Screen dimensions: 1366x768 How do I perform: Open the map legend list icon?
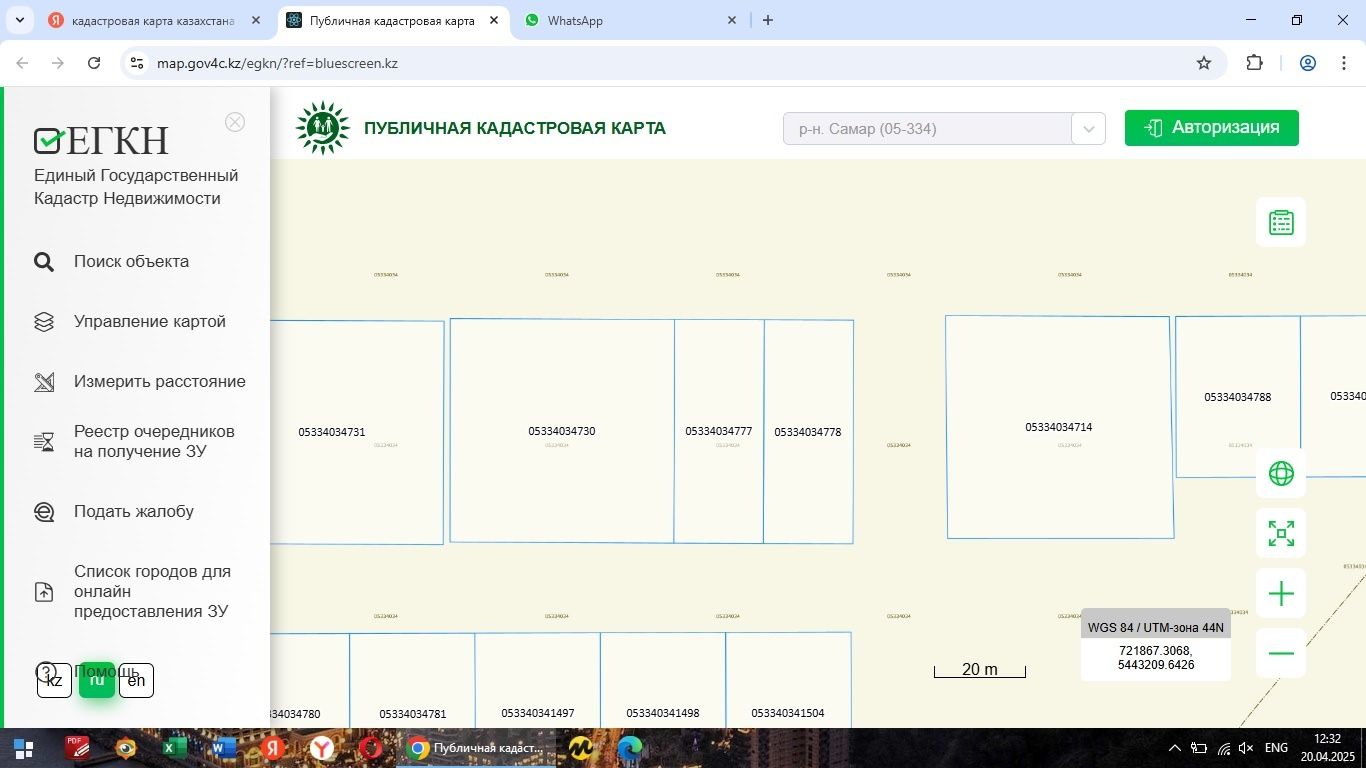point(1281,222)
